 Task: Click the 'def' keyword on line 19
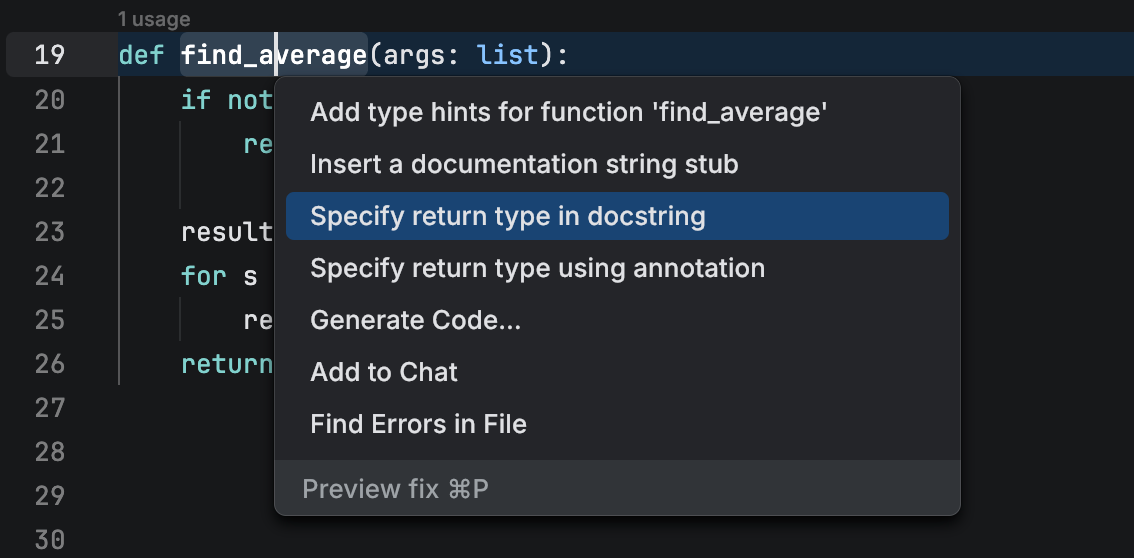point(142,55)
